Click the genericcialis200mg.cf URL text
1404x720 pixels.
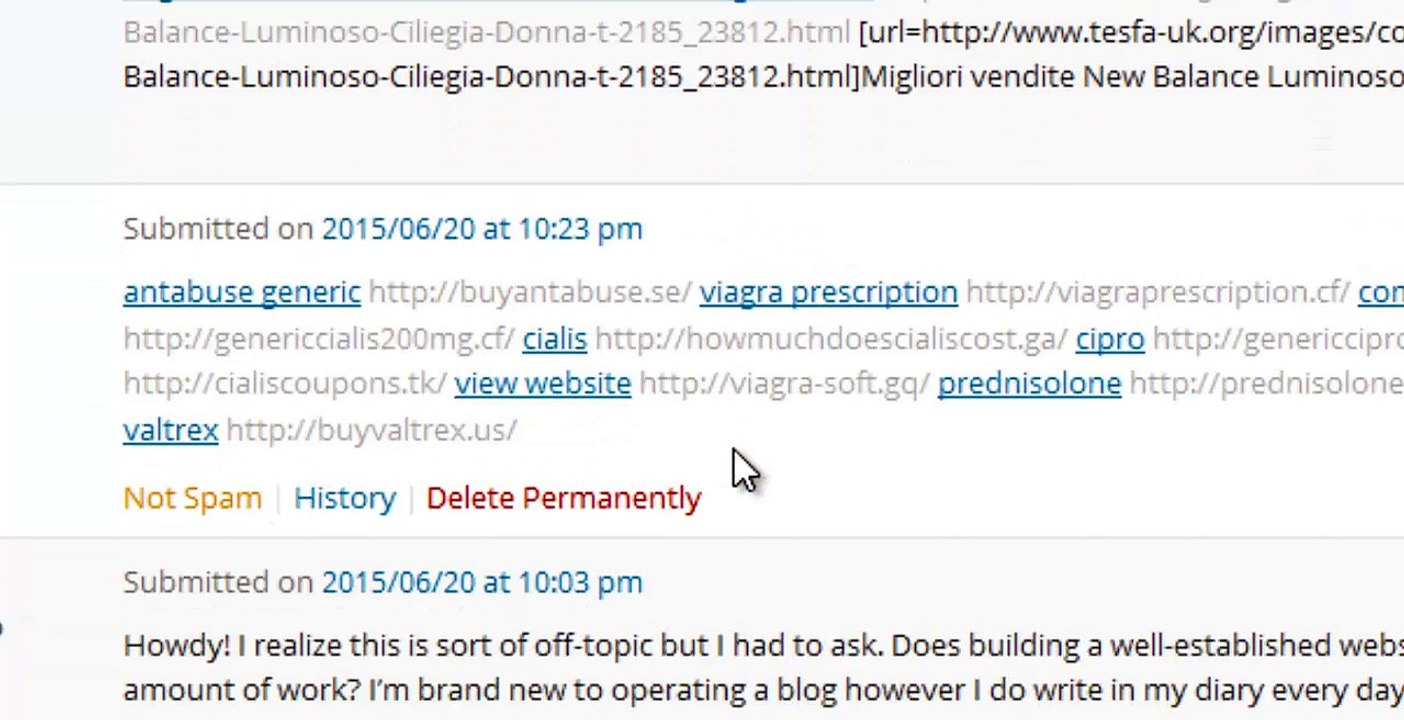318,338
